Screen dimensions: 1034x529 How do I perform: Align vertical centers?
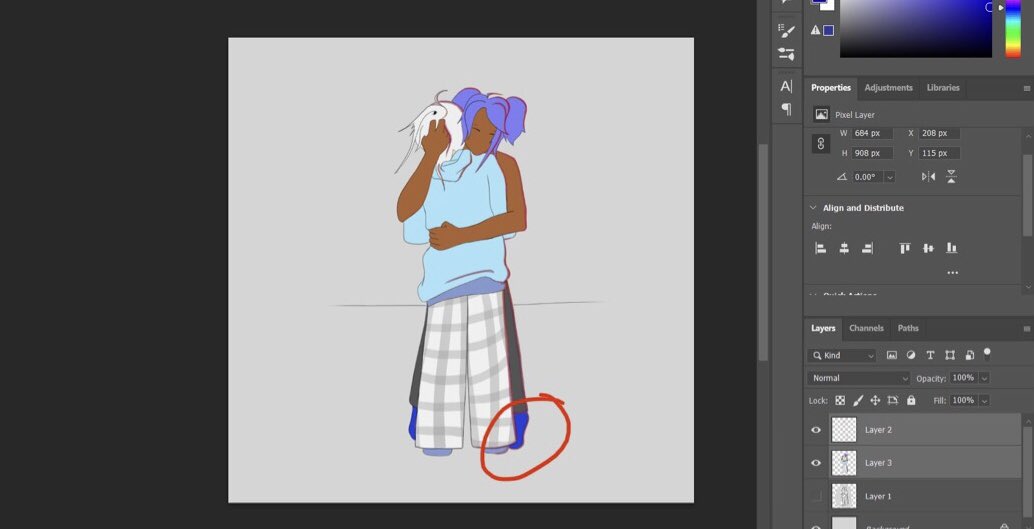click(x=928, y=248)
